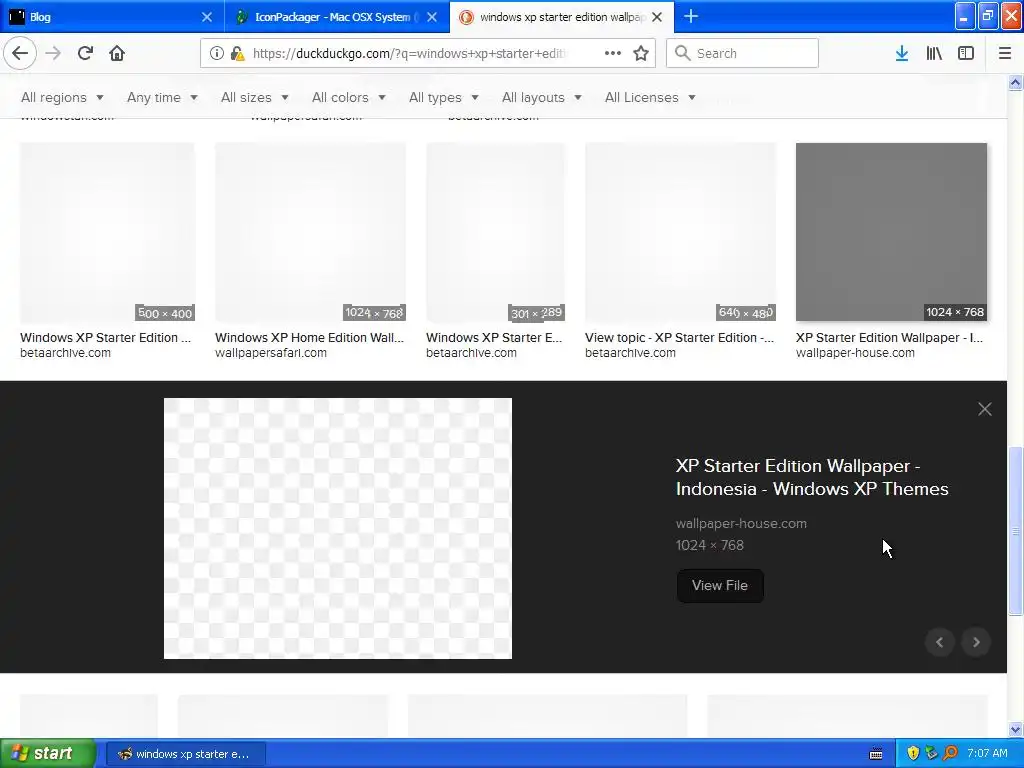Open the All colors dropdown
This screenshot has height=768, width=1024.
point(349,97)
